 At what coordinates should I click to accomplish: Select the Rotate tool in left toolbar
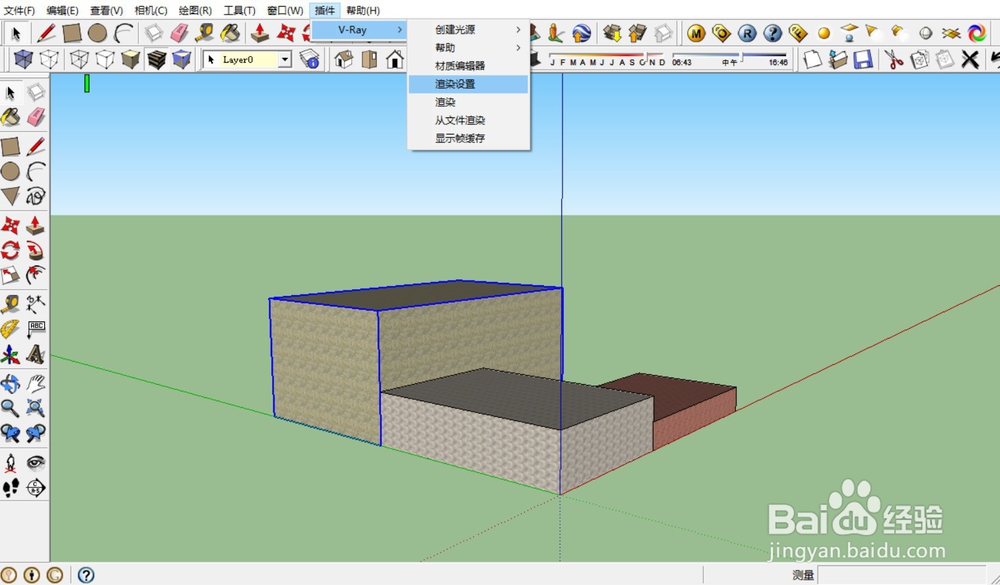(10, 250)
